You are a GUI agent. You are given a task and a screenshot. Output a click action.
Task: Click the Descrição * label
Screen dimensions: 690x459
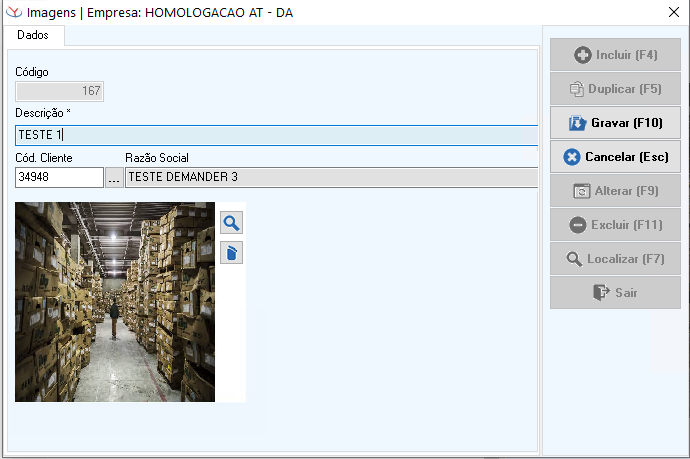pyautogui.click(x=43, y=113)
